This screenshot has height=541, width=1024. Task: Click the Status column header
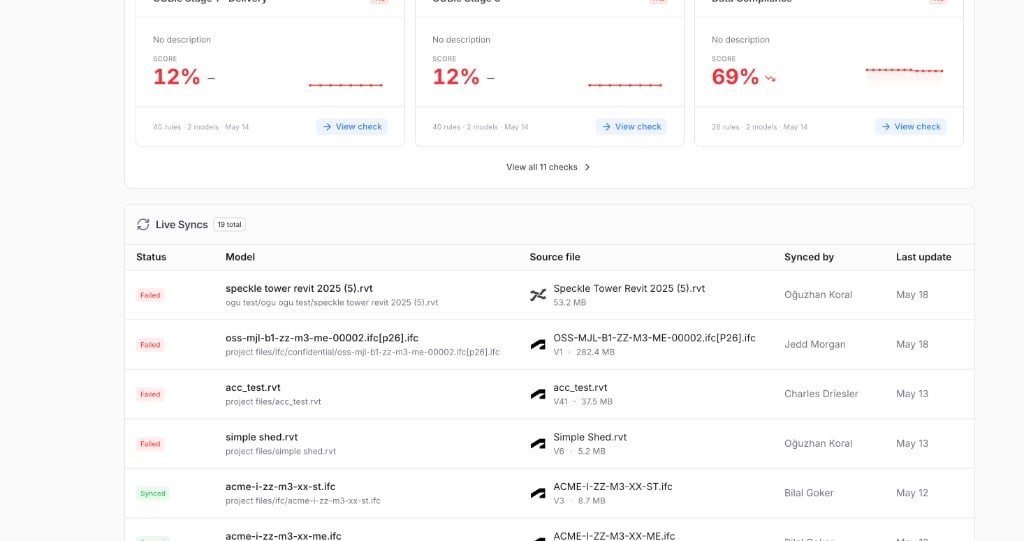pos(151,257)
